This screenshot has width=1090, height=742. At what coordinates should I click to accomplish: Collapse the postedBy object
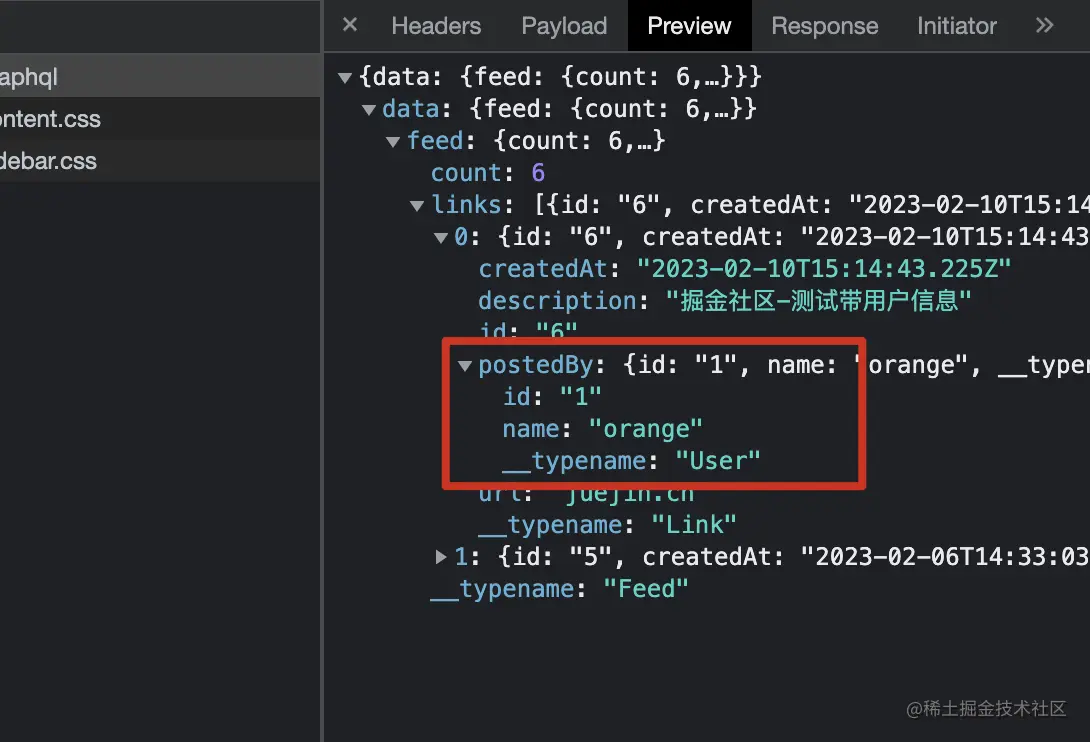[x=465, y=365]
